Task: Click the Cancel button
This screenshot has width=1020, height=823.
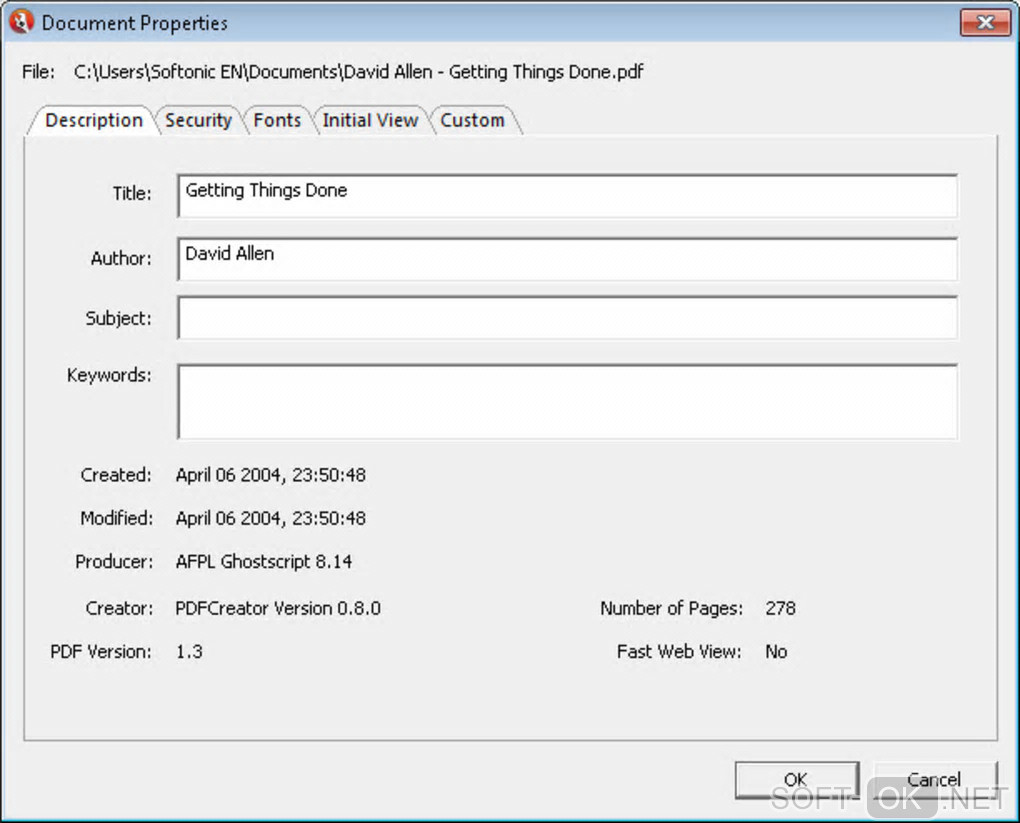Action: 934,779
